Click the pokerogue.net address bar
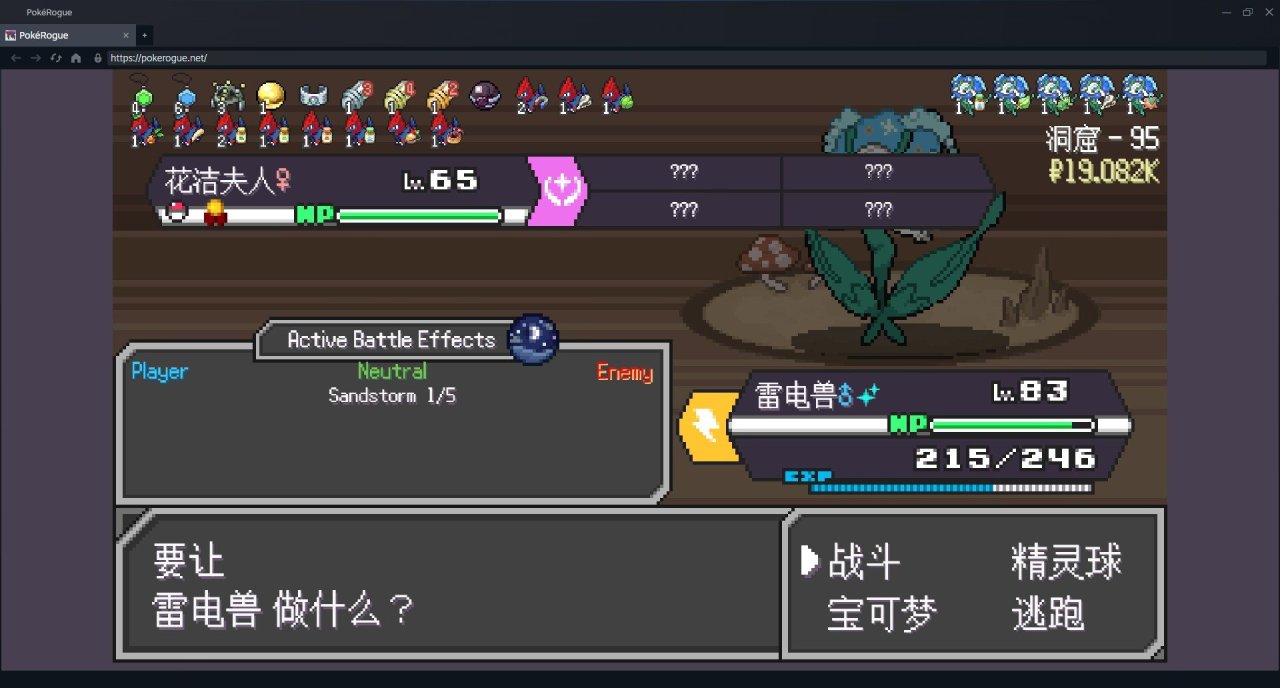This screenshot has height=688, width=1280. pyautogui.click(x=688, y=58)
